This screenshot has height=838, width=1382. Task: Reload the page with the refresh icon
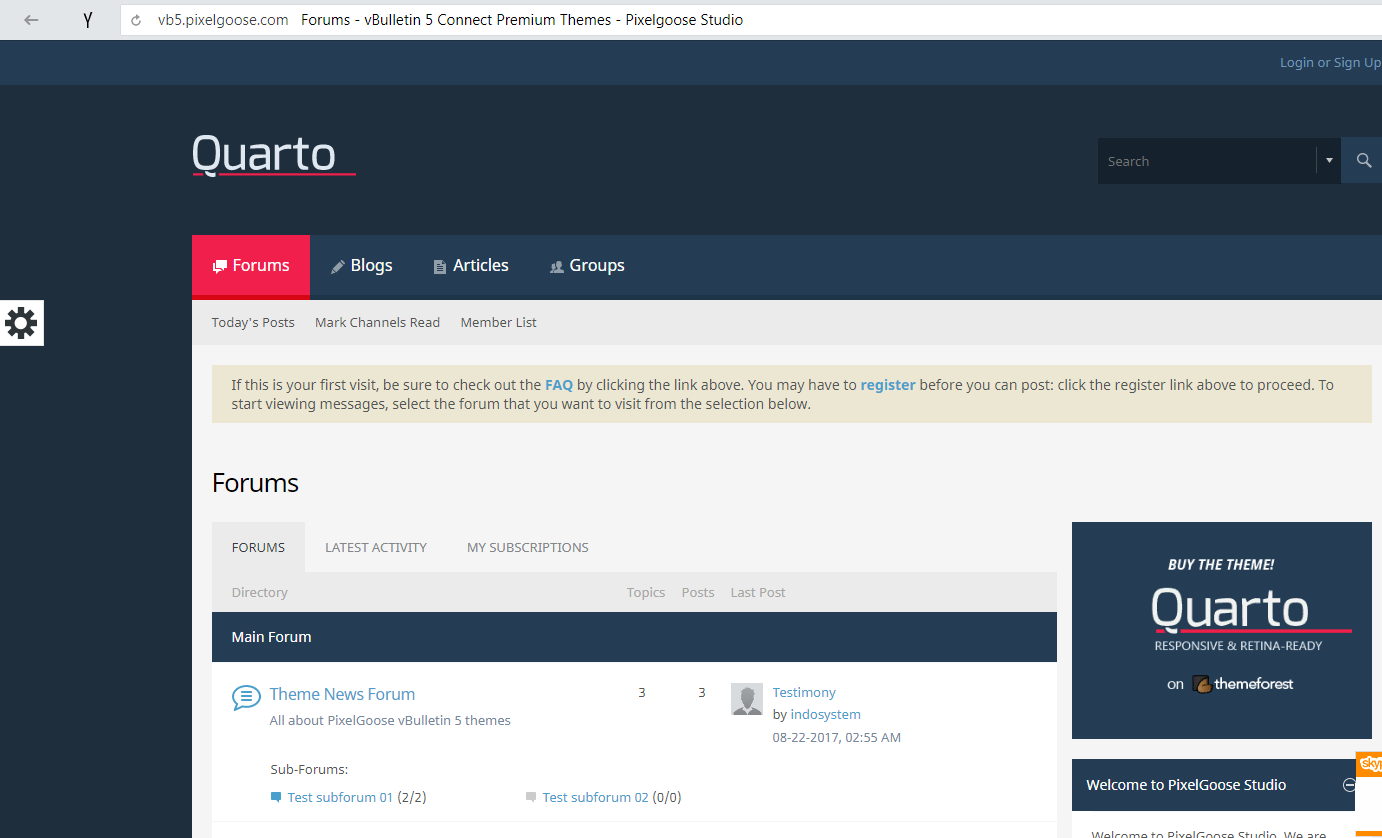136,20
